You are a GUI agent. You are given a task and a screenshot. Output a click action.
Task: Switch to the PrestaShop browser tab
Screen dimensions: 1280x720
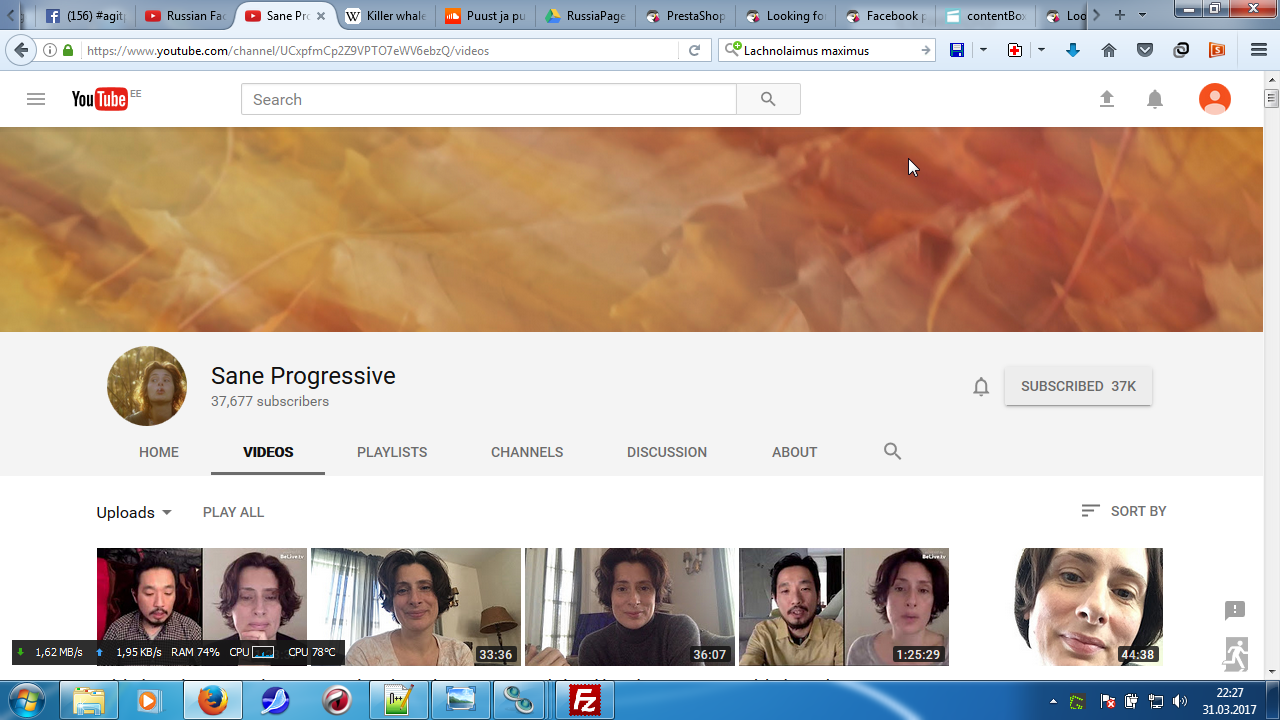click(685, 16)
